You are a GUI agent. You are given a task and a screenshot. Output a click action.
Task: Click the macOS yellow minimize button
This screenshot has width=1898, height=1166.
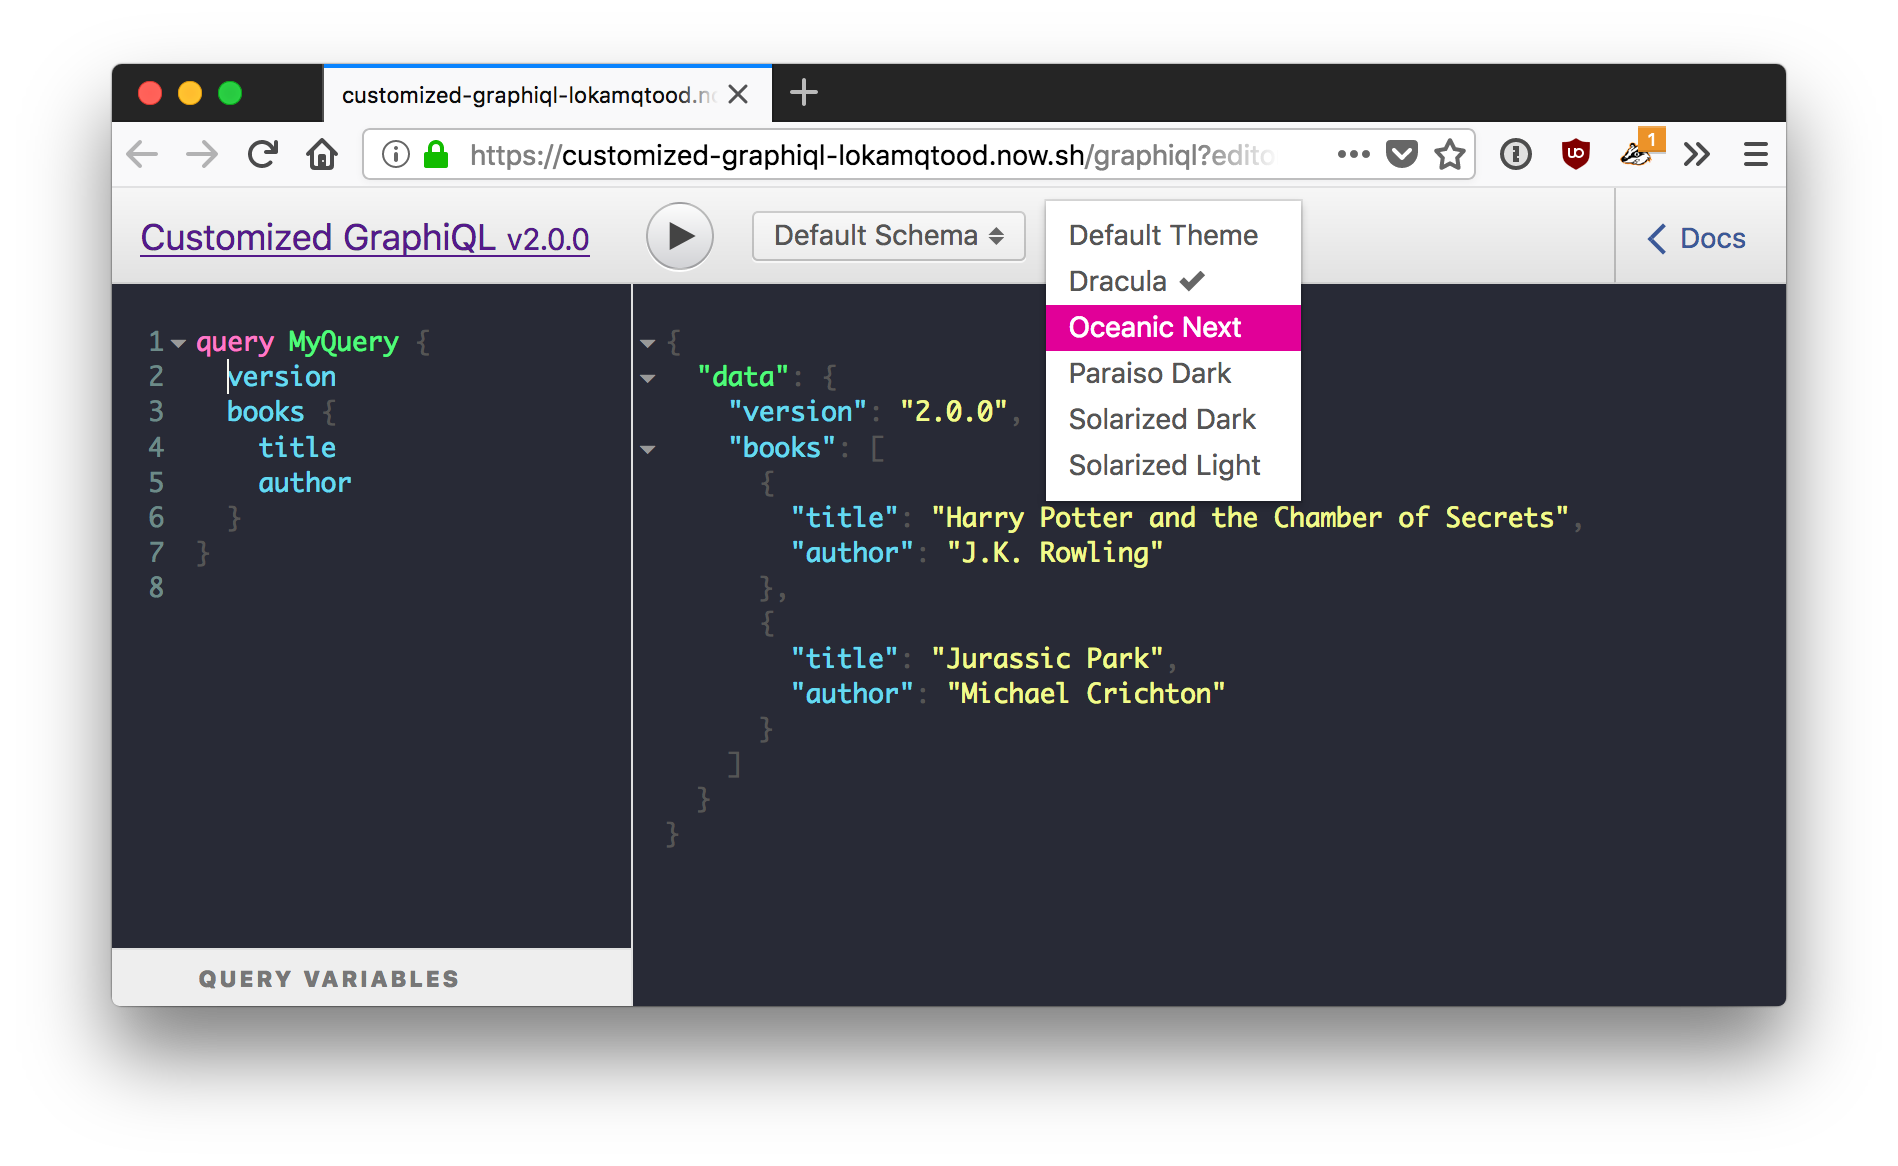(x=190, y=93)
